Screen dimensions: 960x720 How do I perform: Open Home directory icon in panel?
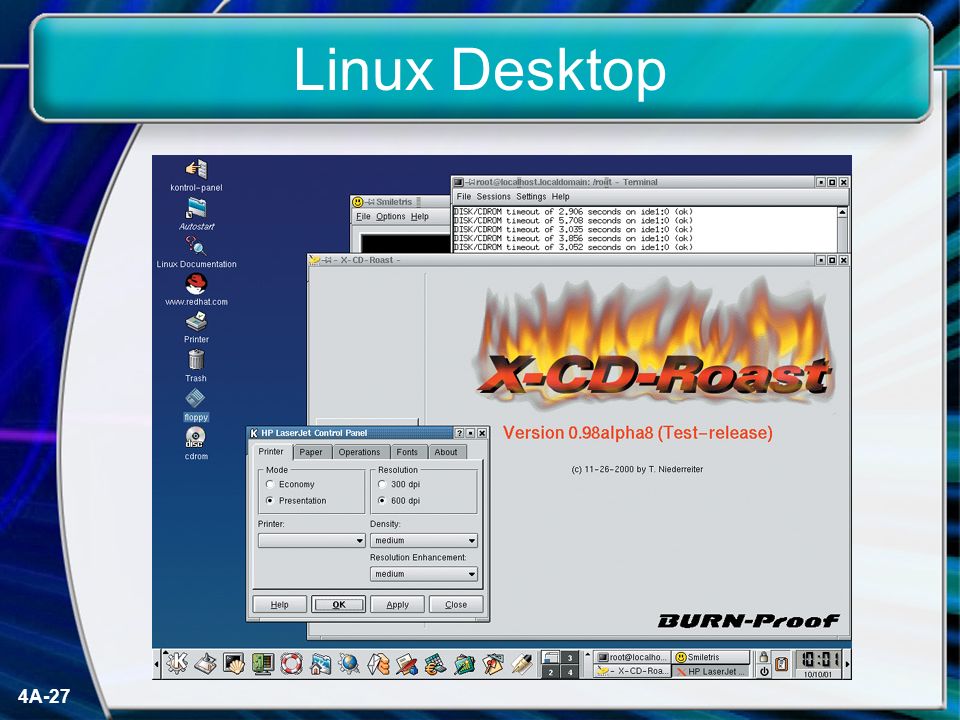pos(321,664)
